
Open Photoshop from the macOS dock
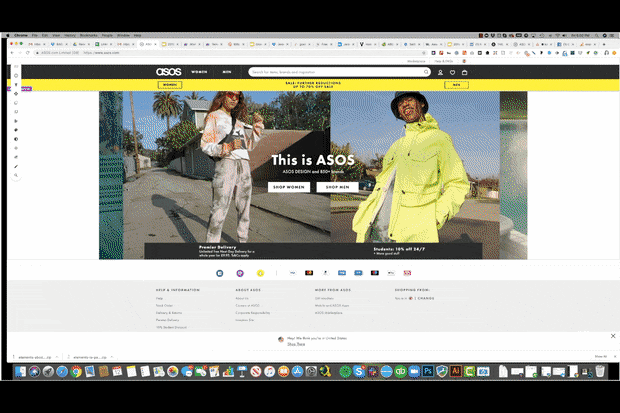[426, 371]
